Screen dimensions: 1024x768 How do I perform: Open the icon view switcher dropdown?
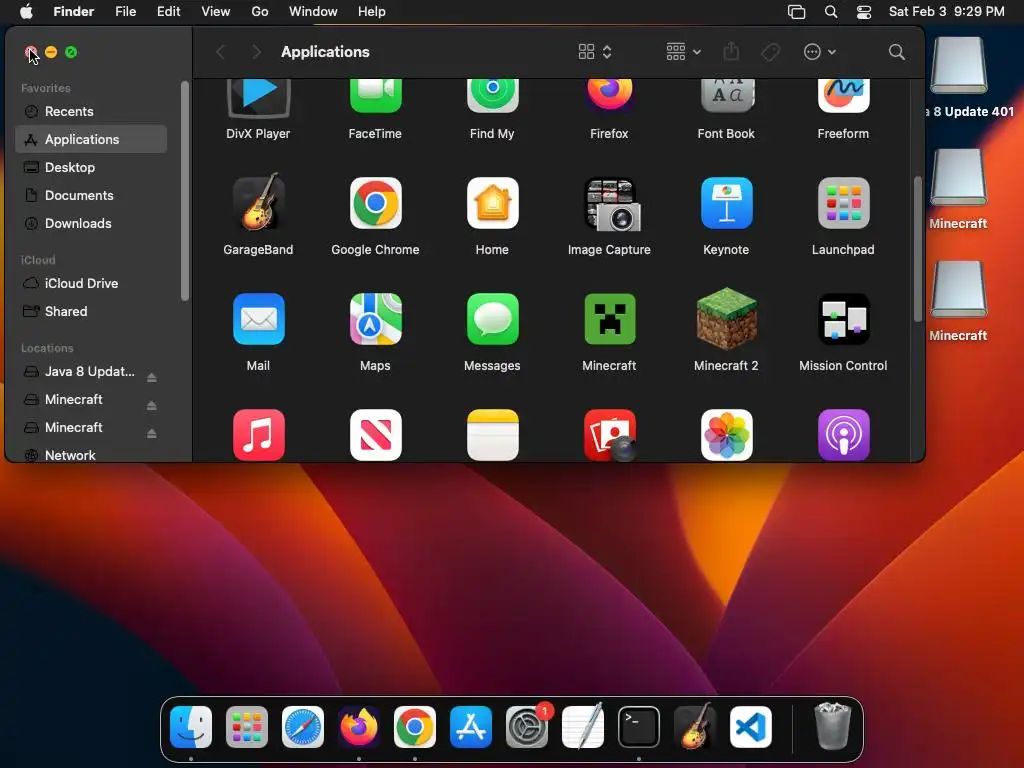point(595,52)
